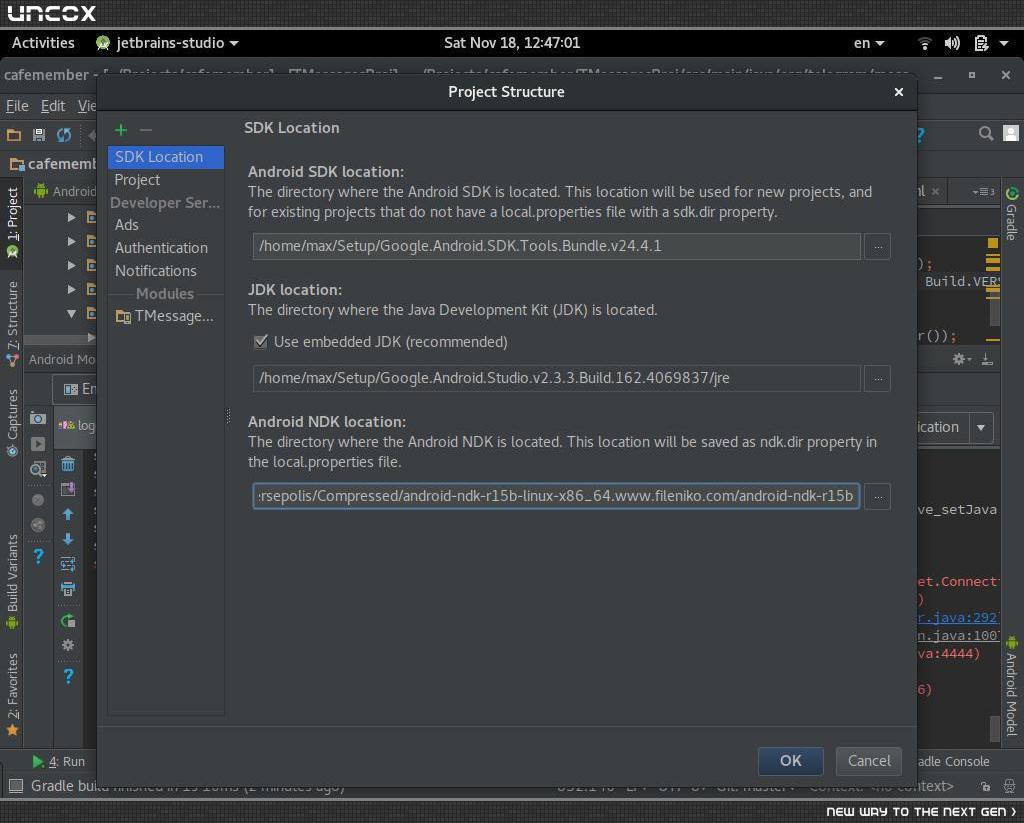The height and width of the screenshot is (823, 1024).
Task: Expand the second collapsed project tree node
Action: (x=71, y=241)
